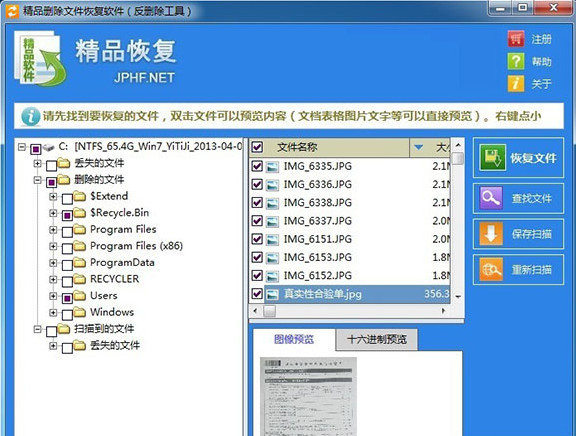Open the 关于 link
Image resolution: width=576 pixels, height=436 pixels.
click(541, 84)
